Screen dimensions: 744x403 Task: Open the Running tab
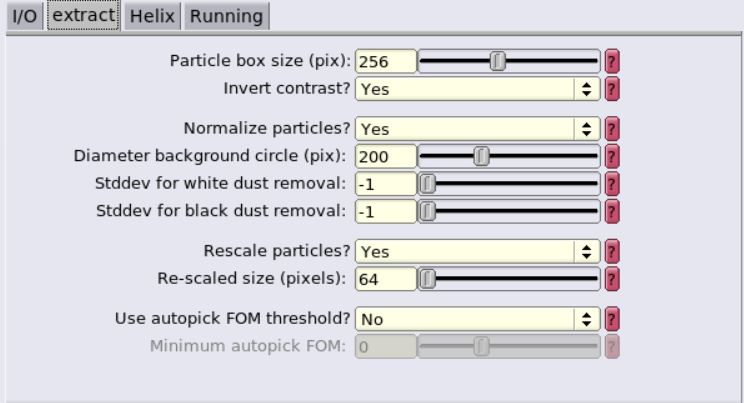tap(227, 16)
